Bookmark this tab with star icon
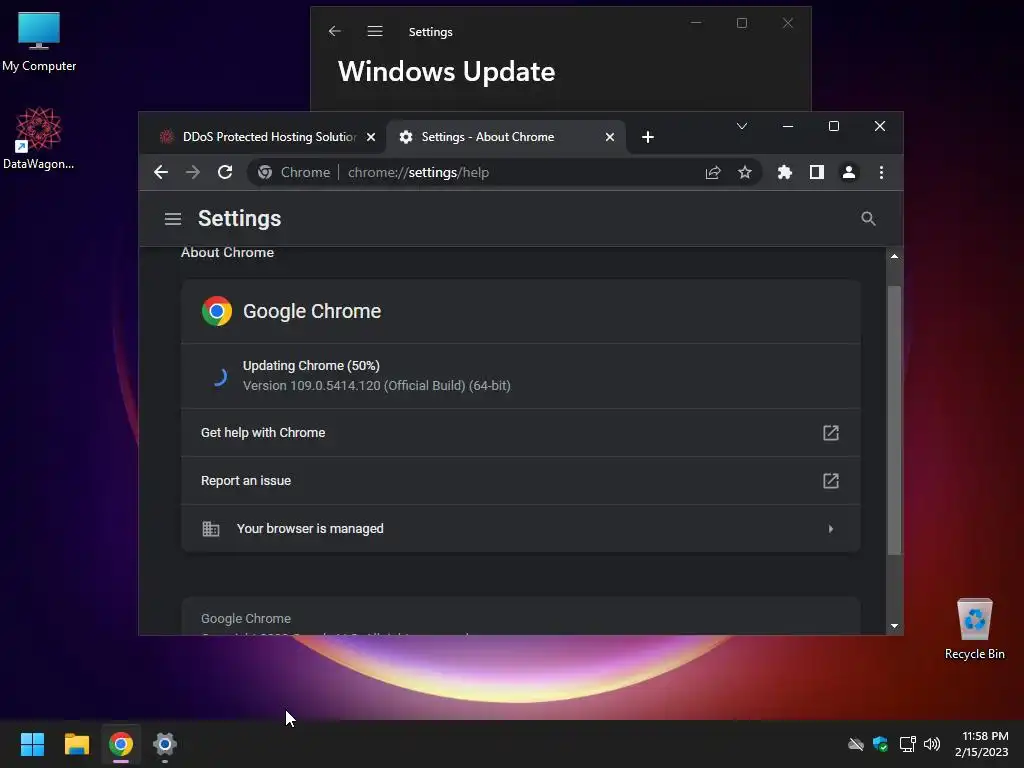Viewport: 1024px width, 768px height. 744,172
